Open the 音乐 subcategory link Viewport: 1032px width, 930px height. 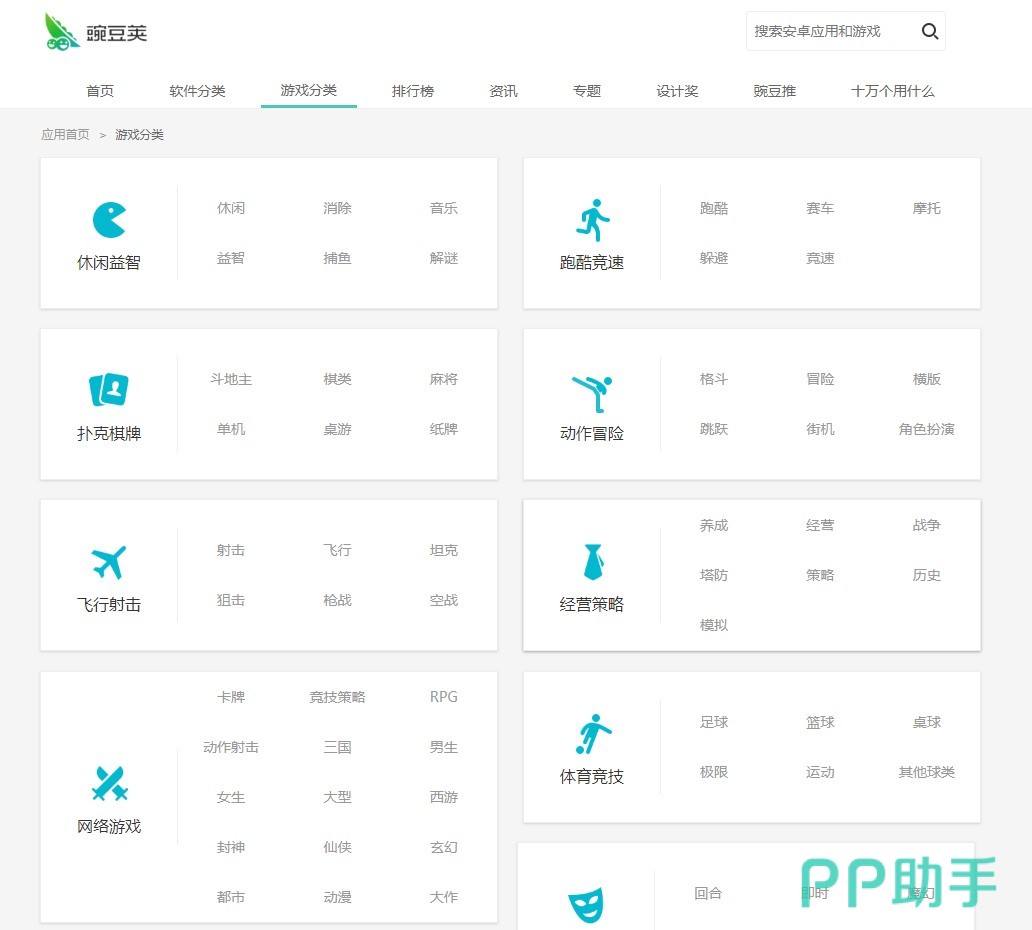coord(444,208)
